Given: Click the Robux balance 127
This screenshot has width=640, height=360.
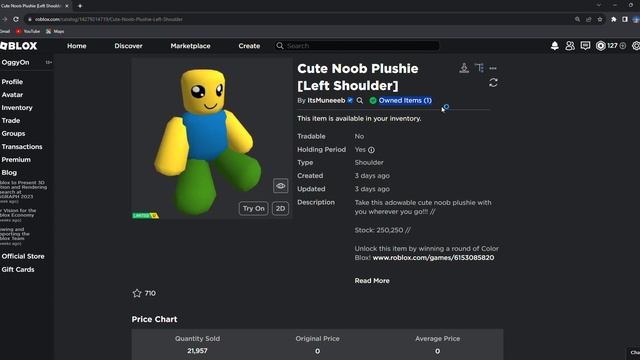Looking at the screenshot, I should (612, 46).
